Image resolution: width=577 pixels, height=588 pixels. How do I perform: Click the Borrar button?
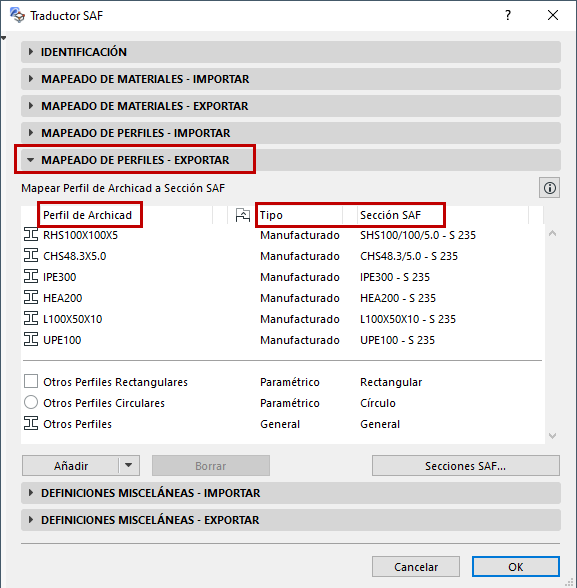(211, 465)
